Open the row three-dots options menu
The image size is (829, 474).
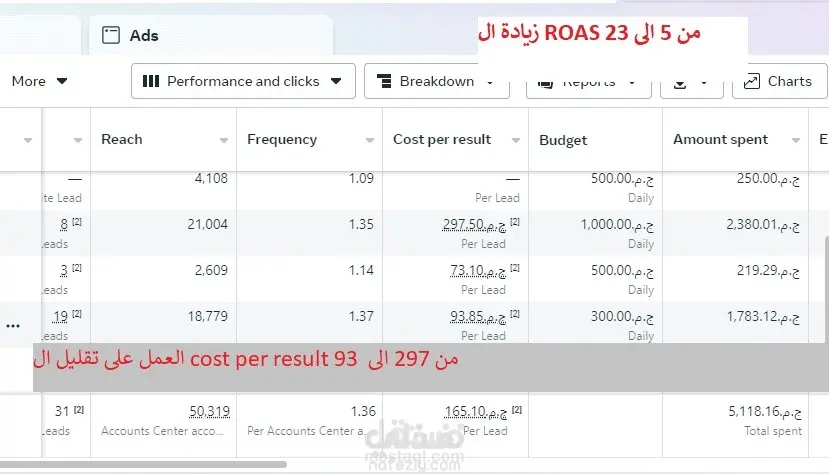13,326
